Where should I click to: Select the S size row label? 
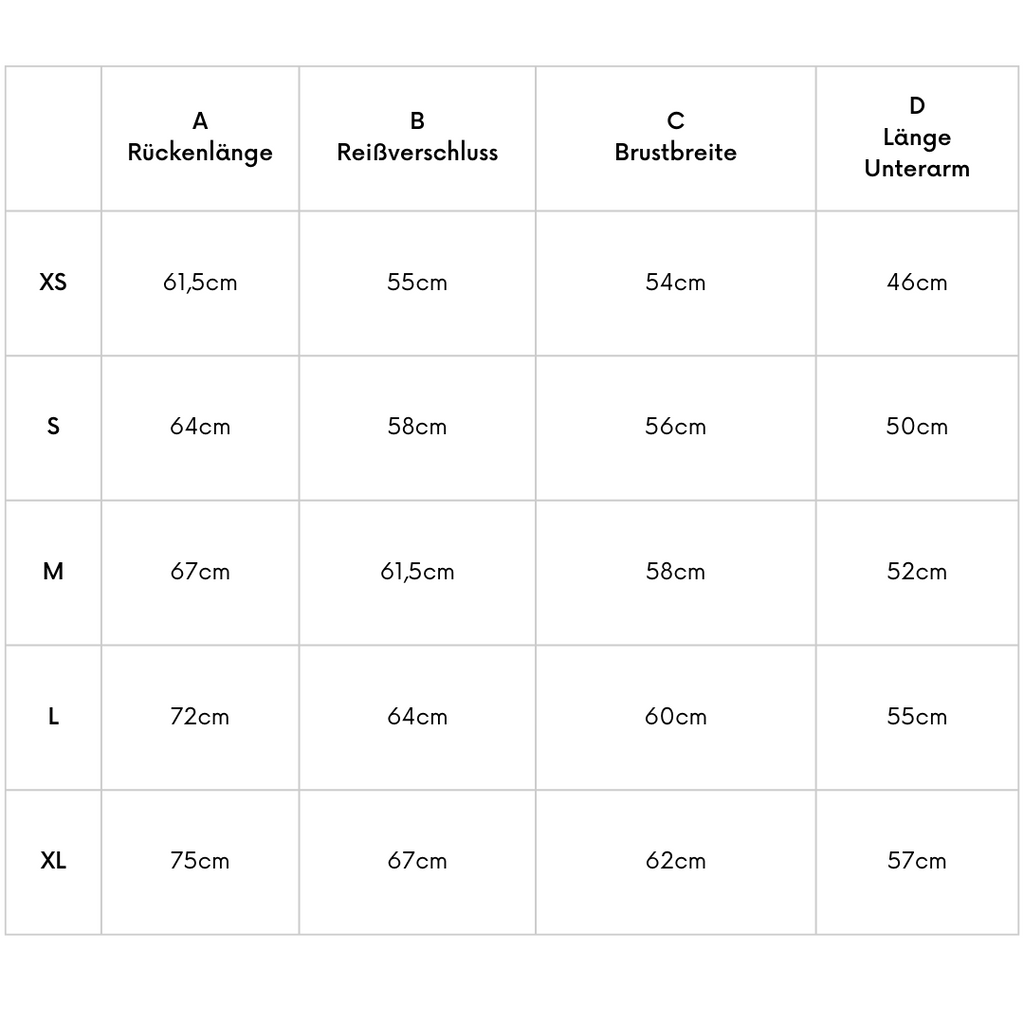[53, 426]
